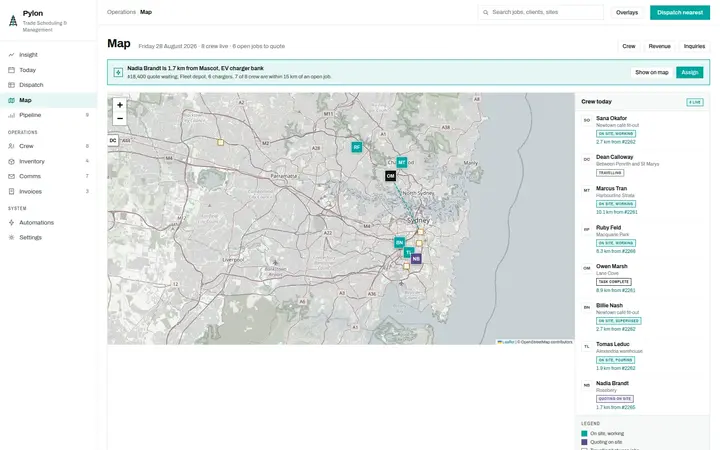
Task: Open Owen Marsh's crew entry
Action: click(x=642, y=278)
